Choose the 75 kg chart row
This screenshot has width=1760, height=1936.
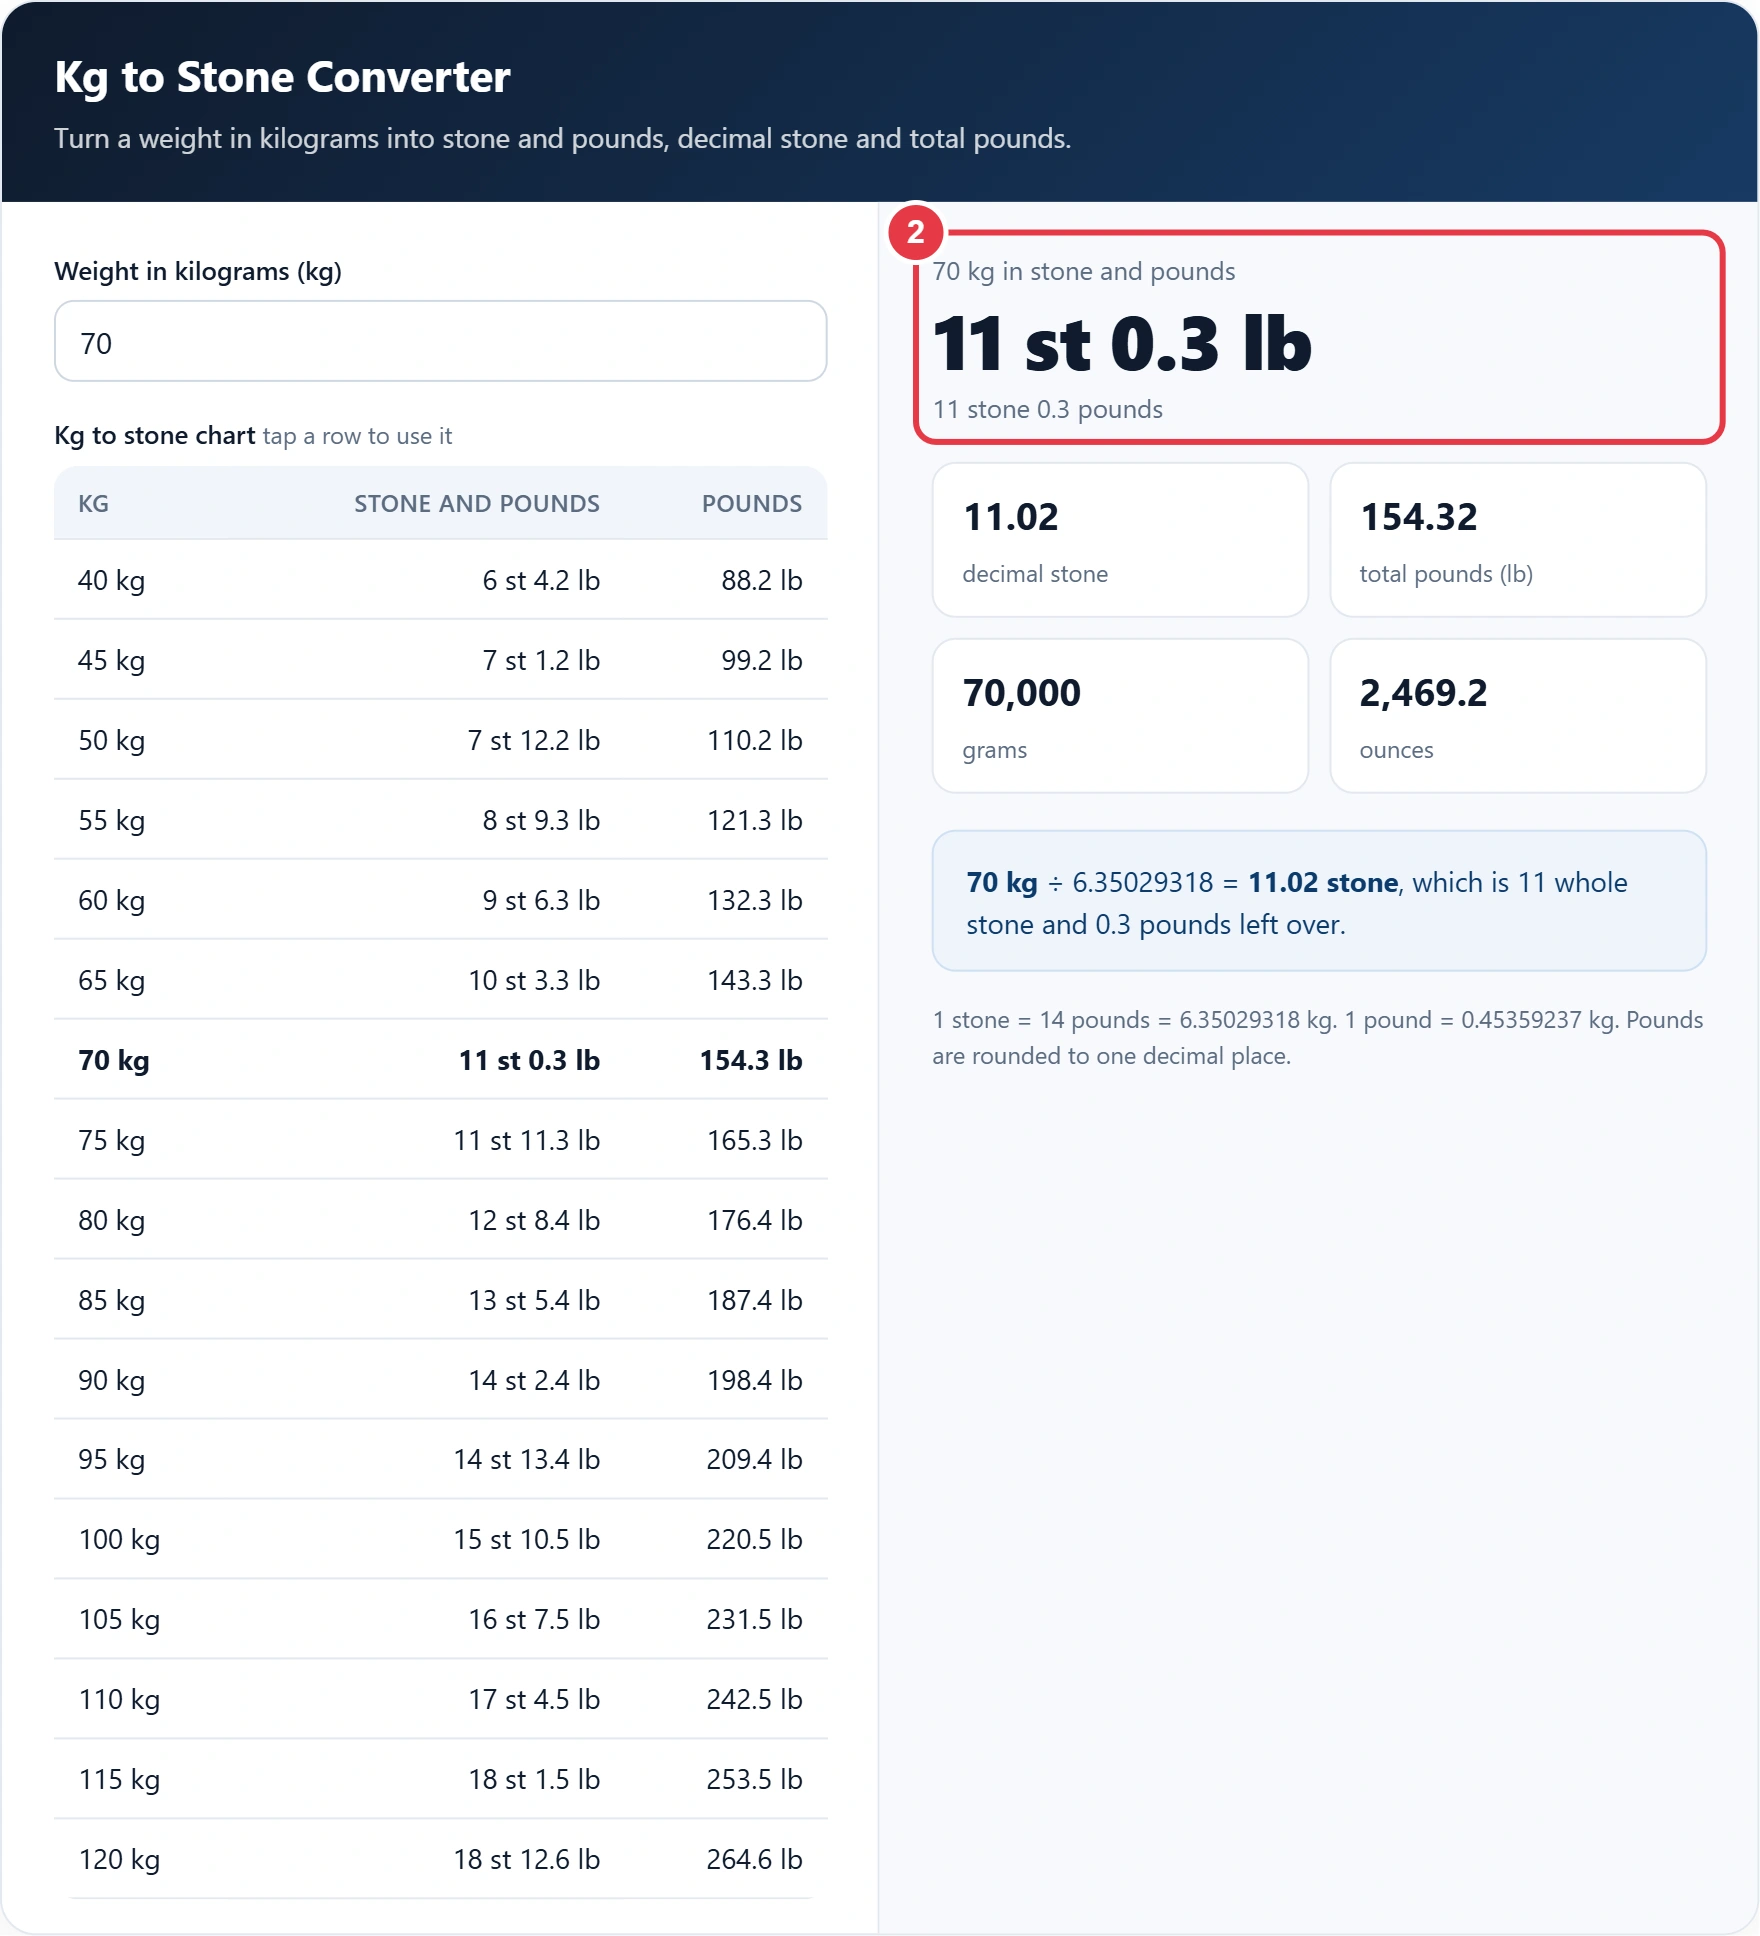[440, 1140]
